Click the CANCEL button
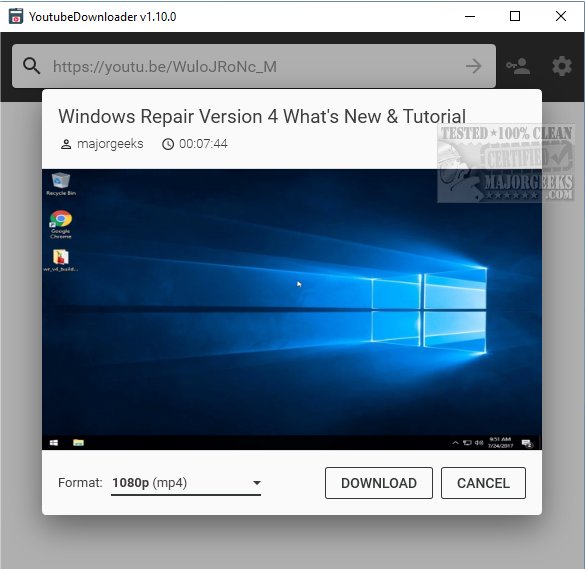 [483, 483]
